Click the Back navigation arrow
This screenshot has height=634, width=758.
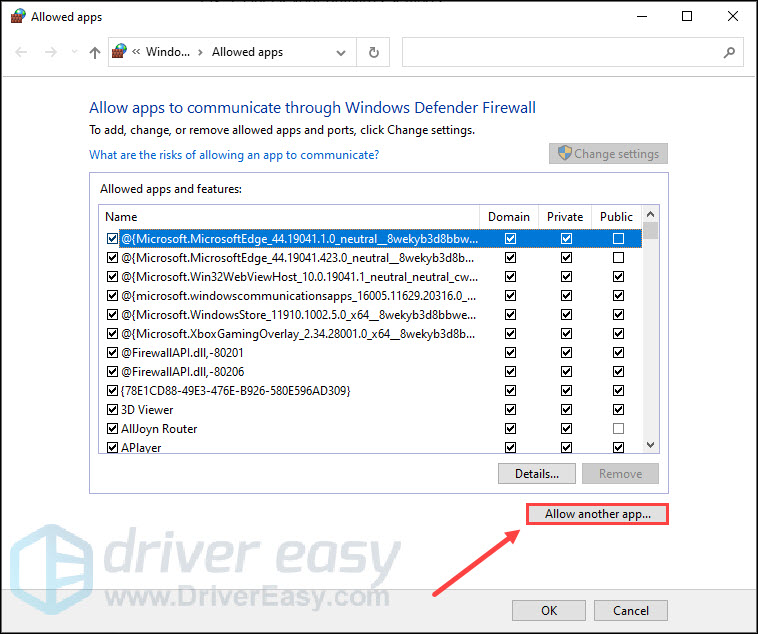coord(21,52)
